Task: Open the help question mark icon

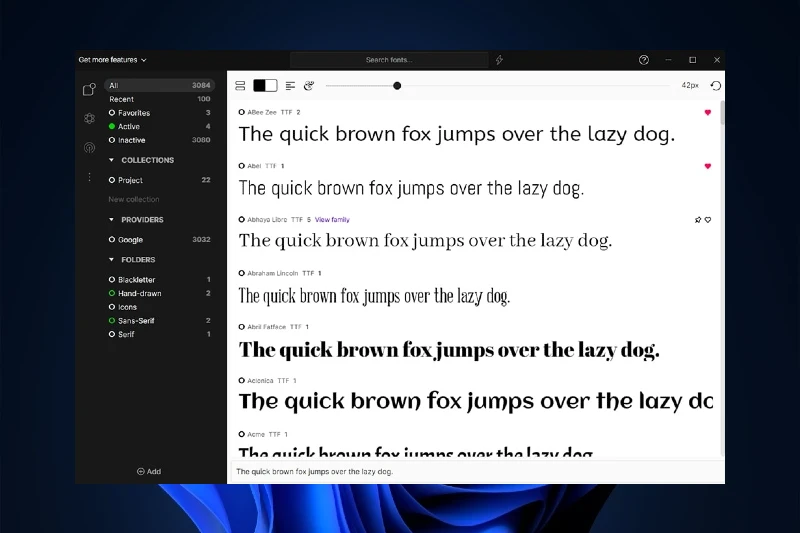Action: (x=644, y=60)
